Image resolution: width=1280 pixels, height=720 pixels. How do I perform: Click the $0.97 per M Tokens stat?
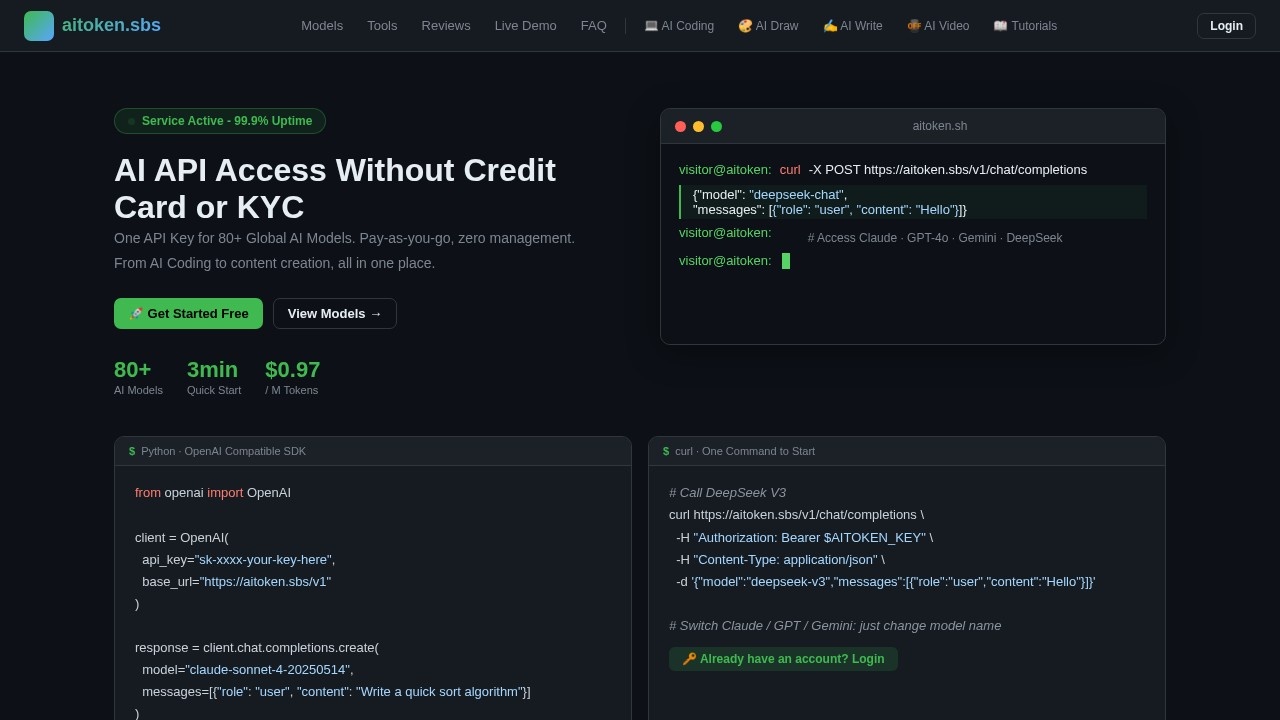(293, 377)
